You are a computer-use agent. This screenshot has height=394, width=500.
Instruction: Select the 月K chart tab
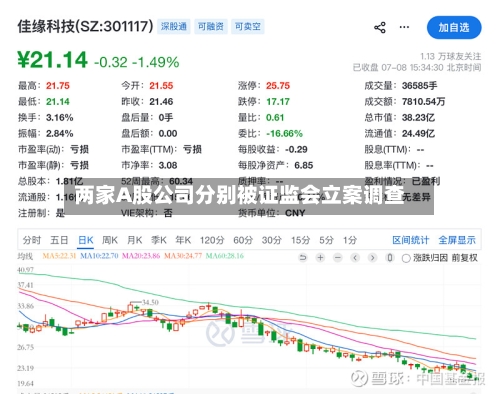coord(135,240)
